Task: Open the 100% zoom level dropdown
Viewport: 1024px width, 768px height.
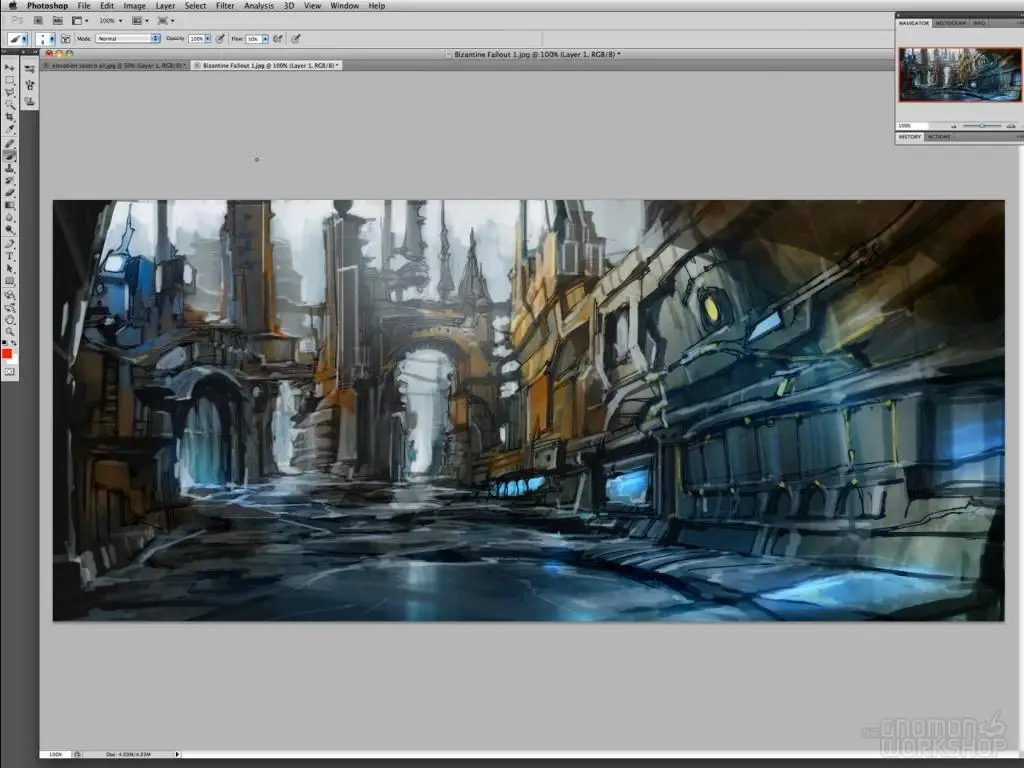Action: pyautogui.click(x=110, y=21)
